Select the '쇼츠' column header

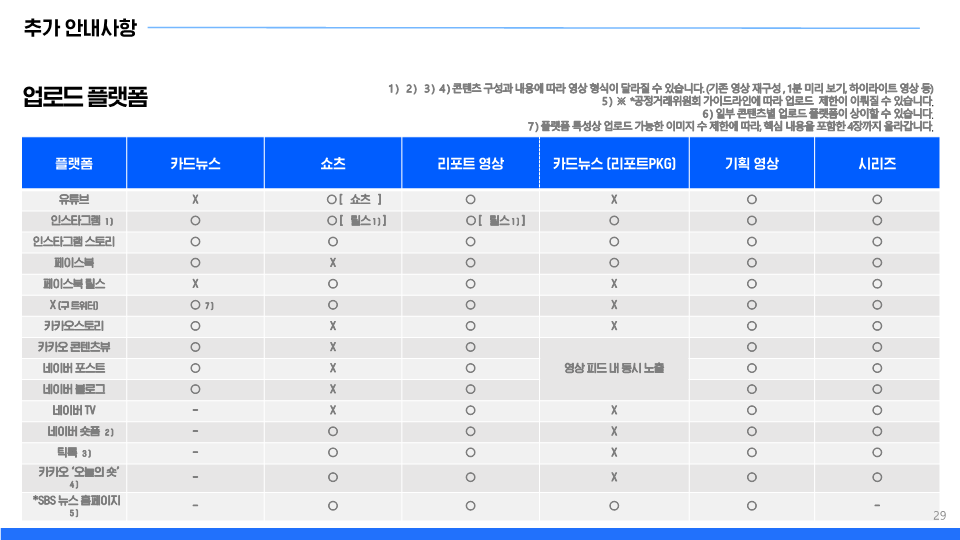333,163
